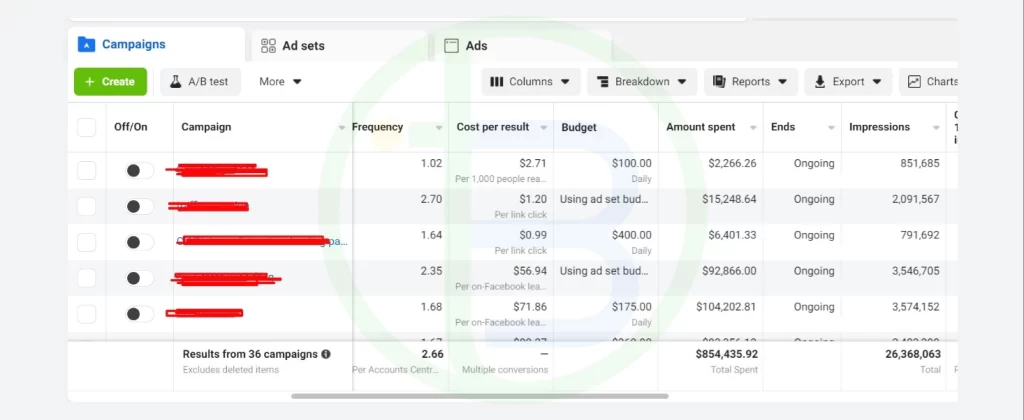The height and width of the screenshot is (420, 1024).
Task: Click info icon beside Results from 36 campaigns
Action: (x=326, y=354)
